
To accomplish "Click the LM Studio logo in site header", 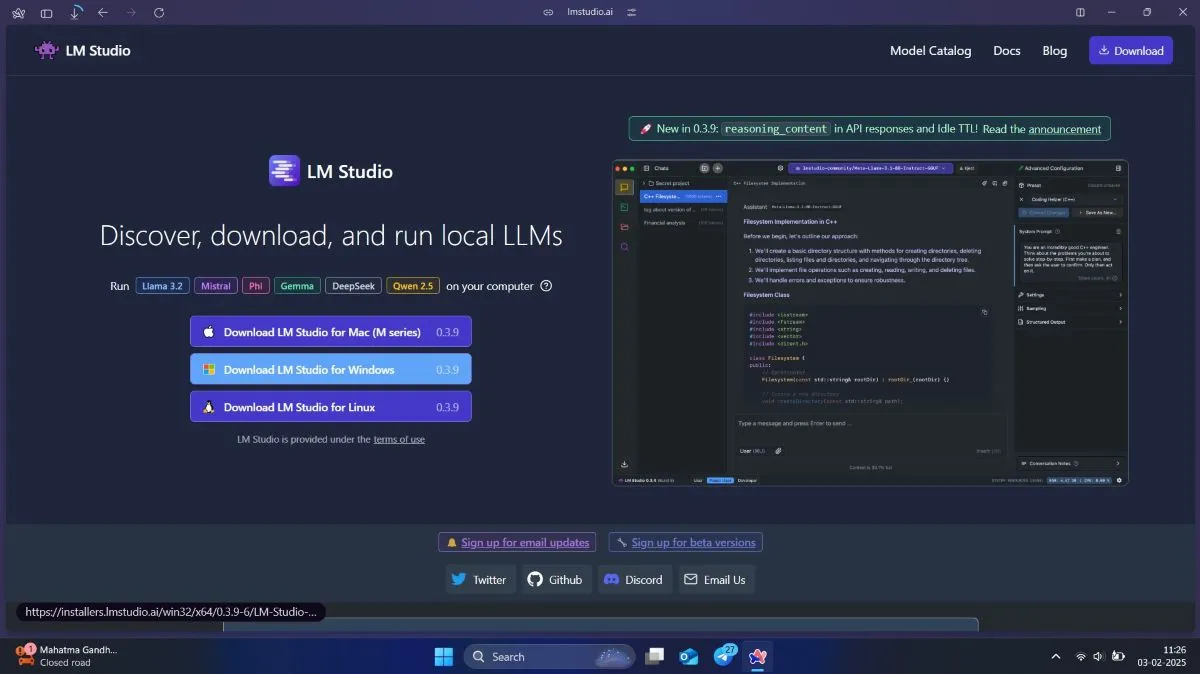I will click(x=82, y=50).
